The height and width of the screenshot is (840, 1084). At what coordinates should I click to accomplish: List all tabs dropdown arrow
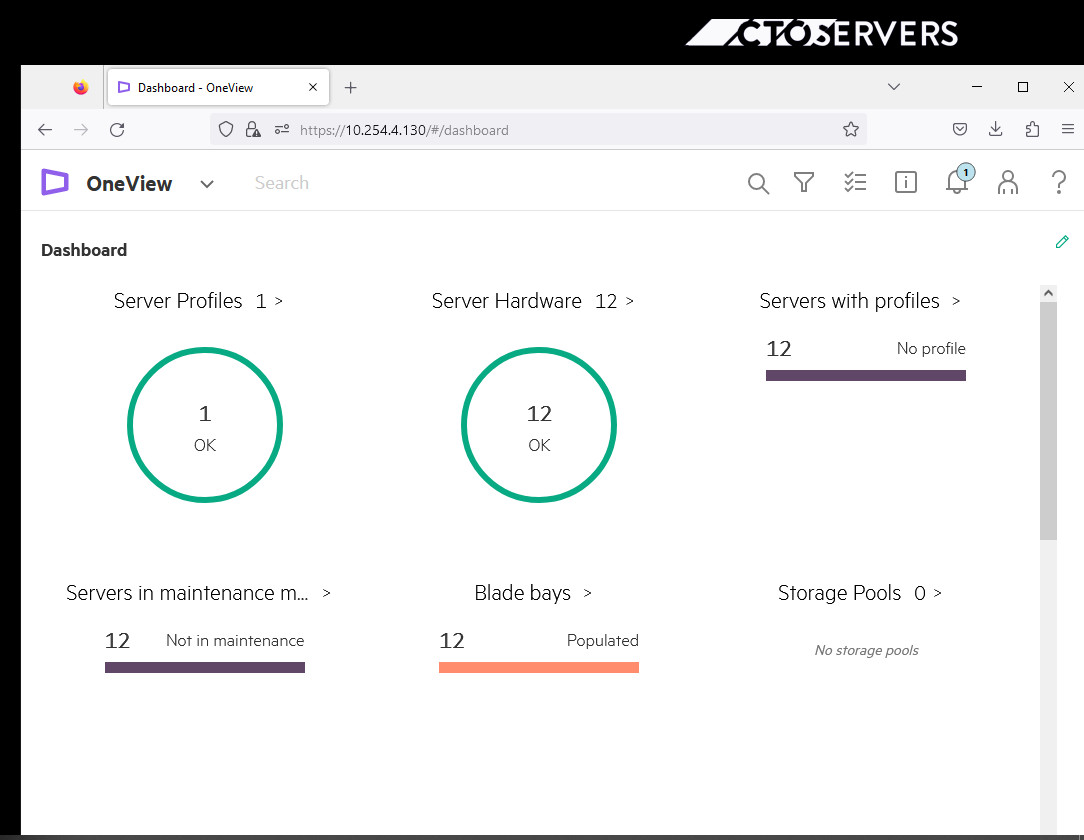tap(894, 87)
